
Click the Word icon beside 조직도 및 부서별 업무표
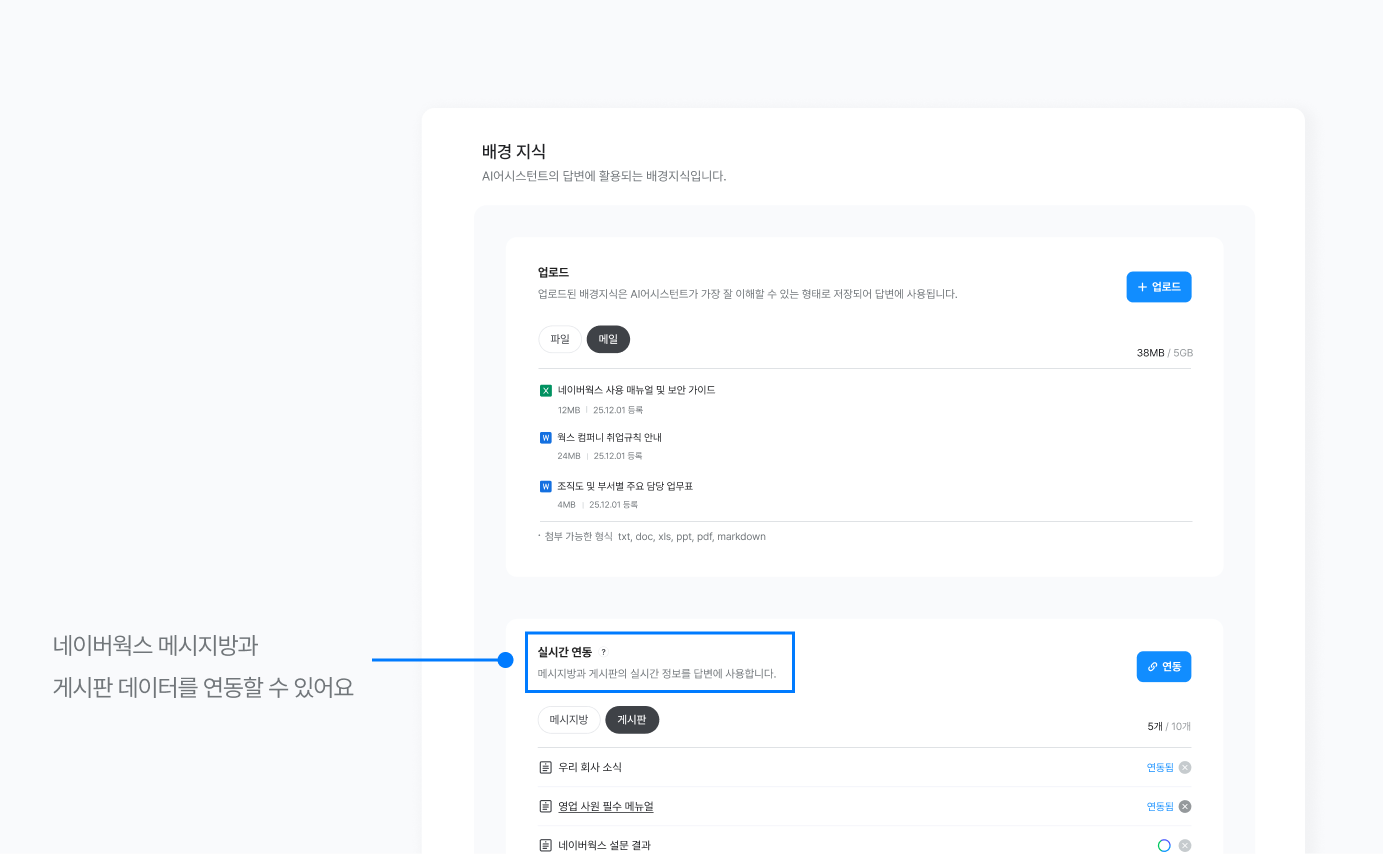click(545, 486)
